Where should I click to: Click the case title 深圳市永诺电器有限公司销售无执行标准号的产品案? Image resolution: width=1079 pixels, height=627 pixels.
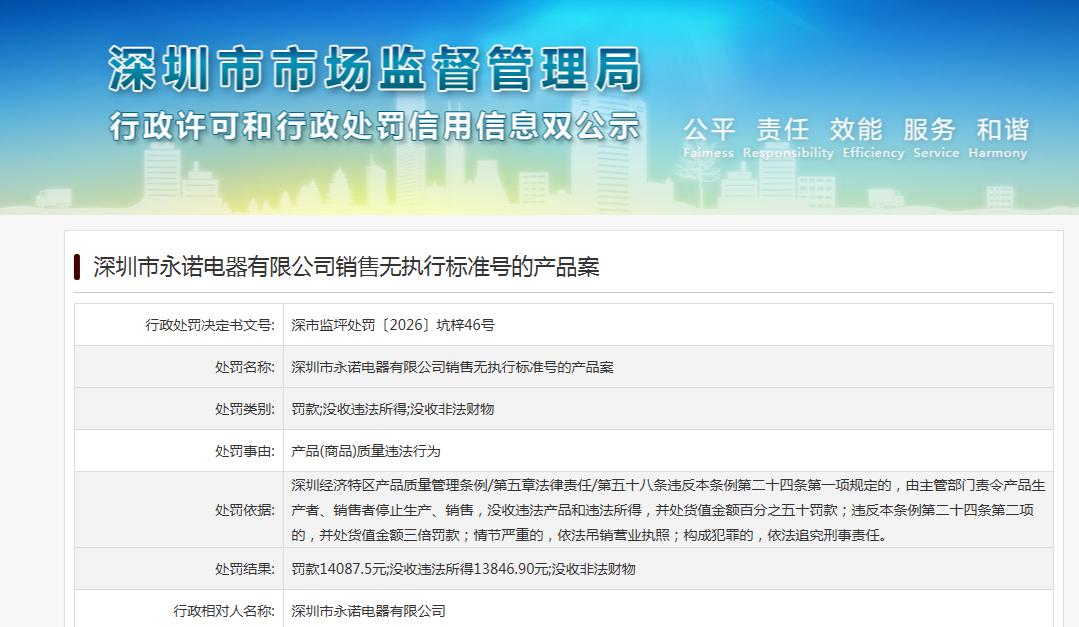pos(346,267)
